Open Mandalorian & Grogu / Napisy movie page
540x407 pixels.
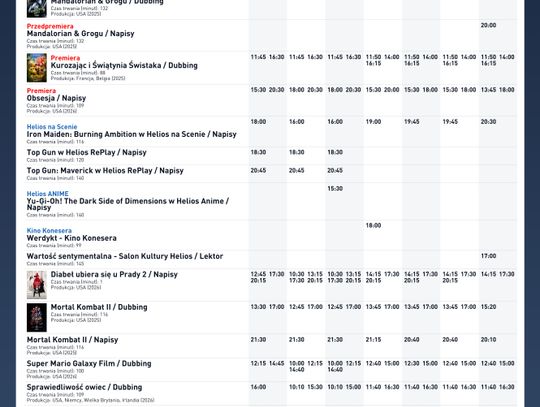coord(80,33)
